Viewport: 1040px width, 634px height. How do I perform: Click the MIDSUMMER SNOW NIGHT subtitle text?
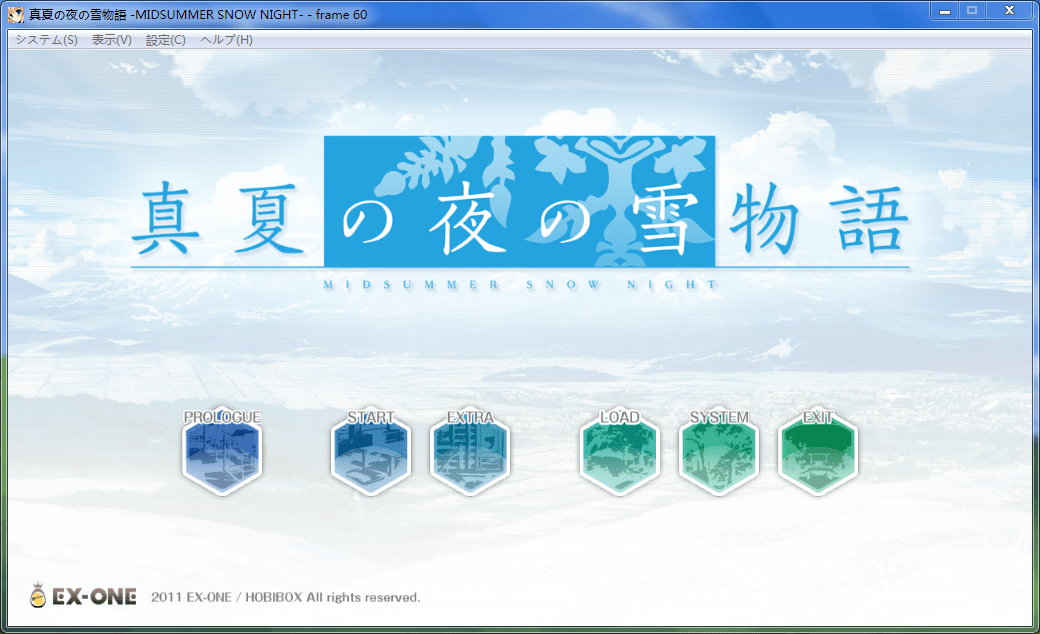pos(520,284)
